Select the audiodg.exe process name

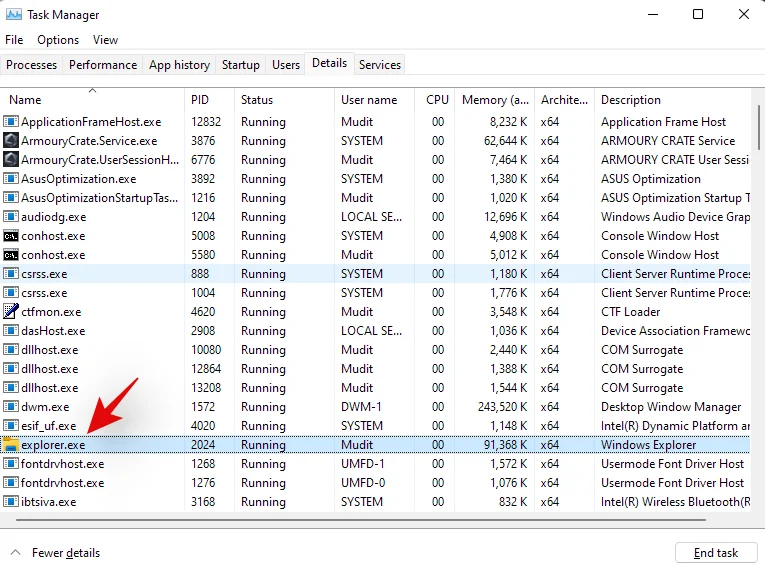(x=54, y=217)
